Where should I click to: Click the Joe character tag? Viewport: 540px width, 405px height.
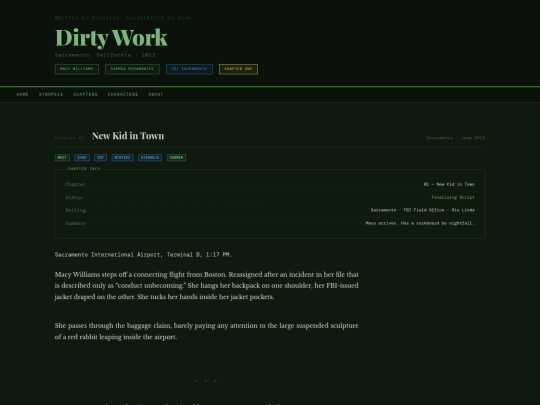point(101,158)
